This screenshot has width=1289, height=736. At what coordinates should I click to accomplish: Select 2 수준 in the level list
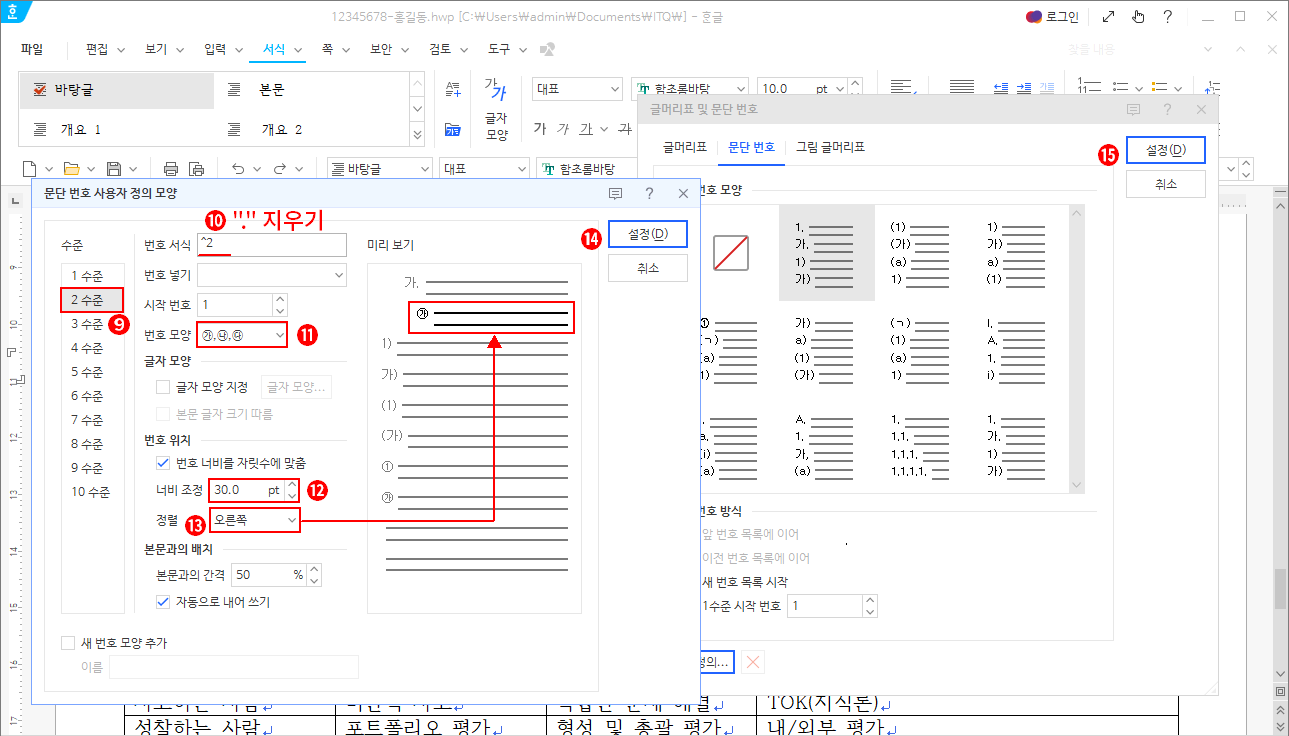92,299
